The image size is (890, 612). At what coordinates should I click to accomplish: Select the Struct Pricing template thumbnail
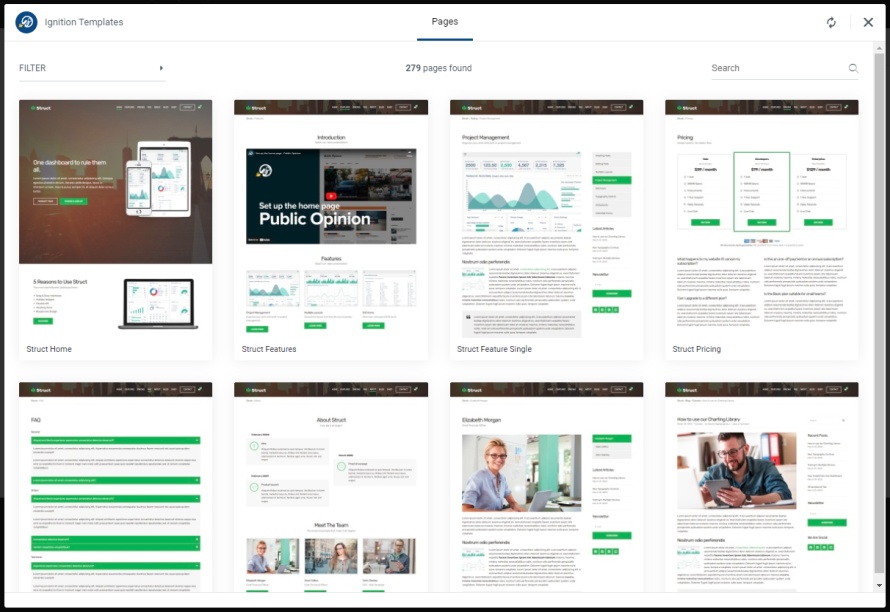[x=762, y=220]
